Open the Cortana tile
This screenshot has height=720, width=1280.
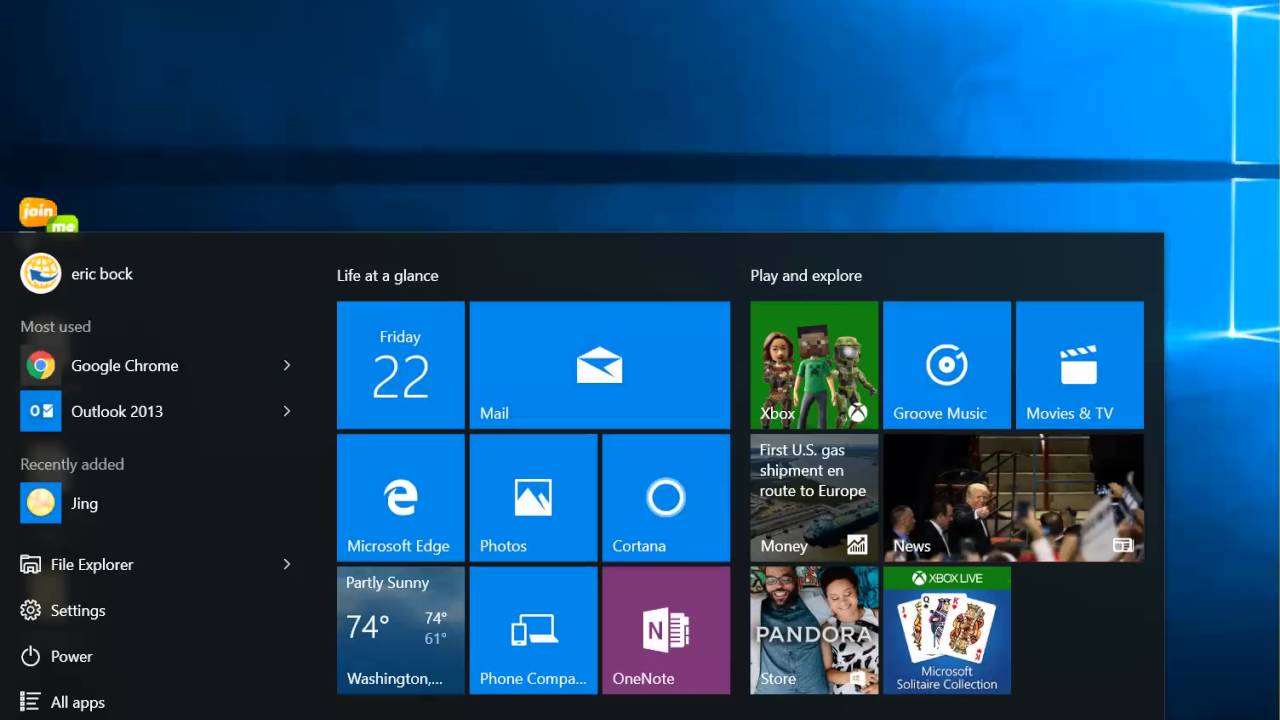click(666, 497)
